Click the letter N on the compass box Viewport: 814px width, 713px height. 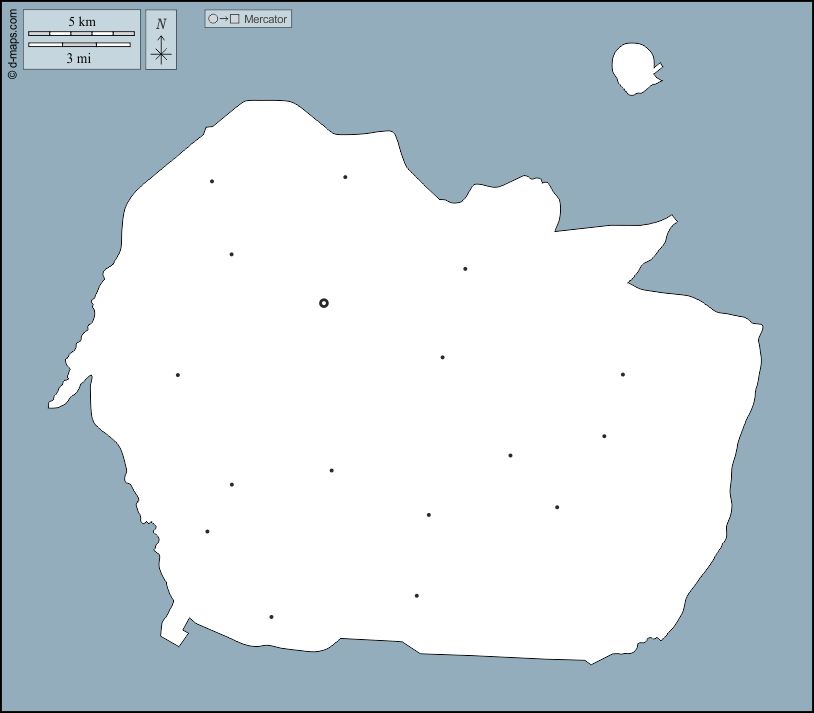[x=161, y=24]
